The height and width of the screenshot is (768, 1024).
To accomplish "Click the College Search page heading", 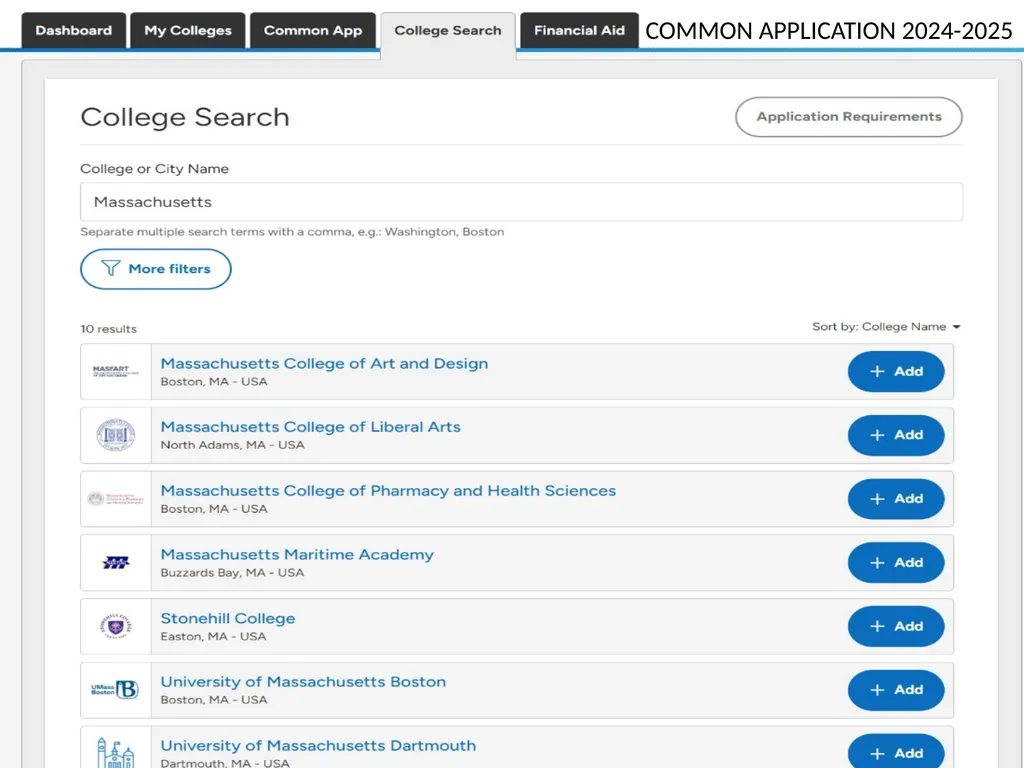I will point(185,118).
